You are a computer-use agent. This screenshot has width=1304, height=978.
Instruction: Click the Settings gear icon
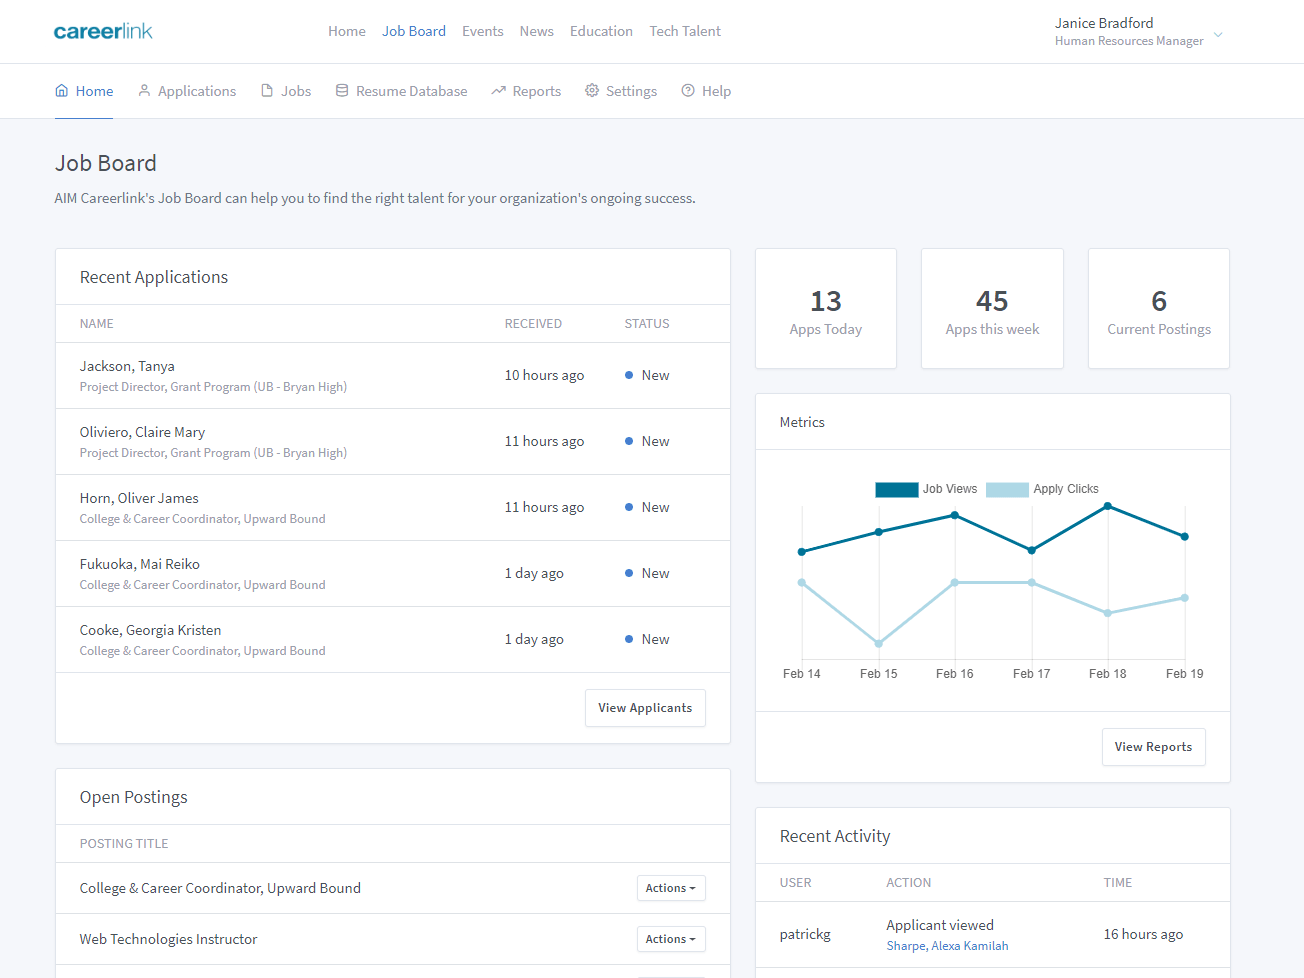click(592, 91)
